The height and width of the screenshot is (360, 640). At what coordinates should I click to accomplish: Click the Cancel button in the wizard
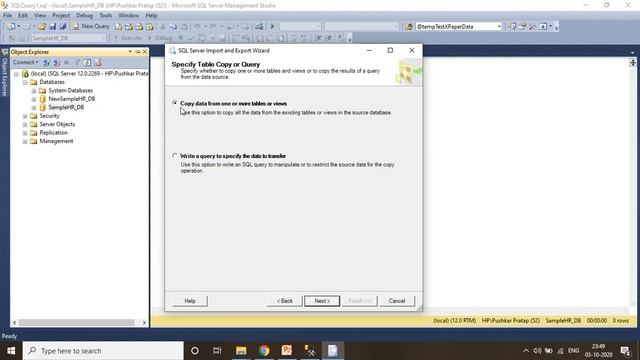click(397, 301)
